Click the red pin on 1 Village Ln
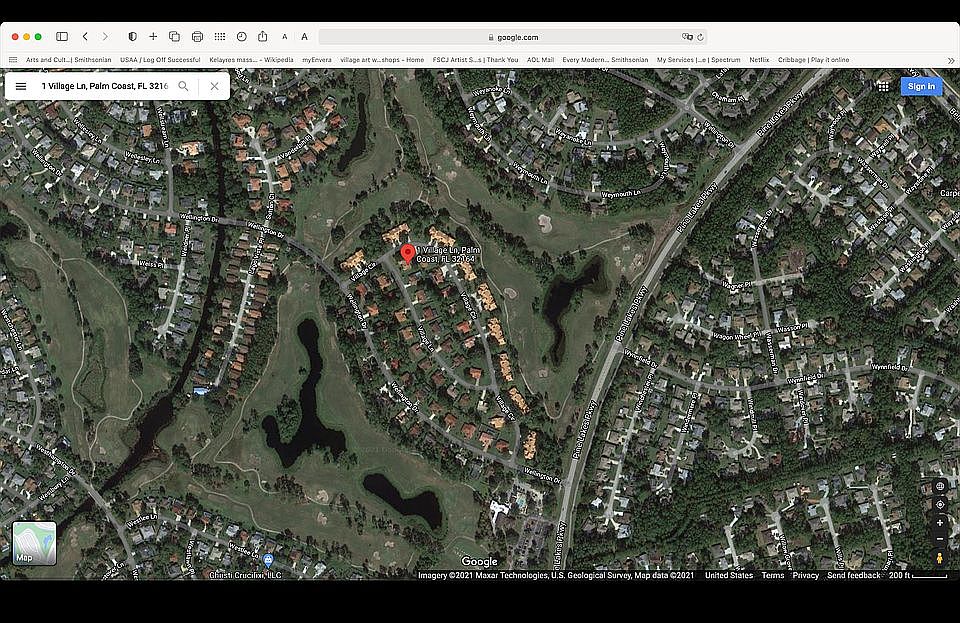960x623 pixels. coord(407,253)
